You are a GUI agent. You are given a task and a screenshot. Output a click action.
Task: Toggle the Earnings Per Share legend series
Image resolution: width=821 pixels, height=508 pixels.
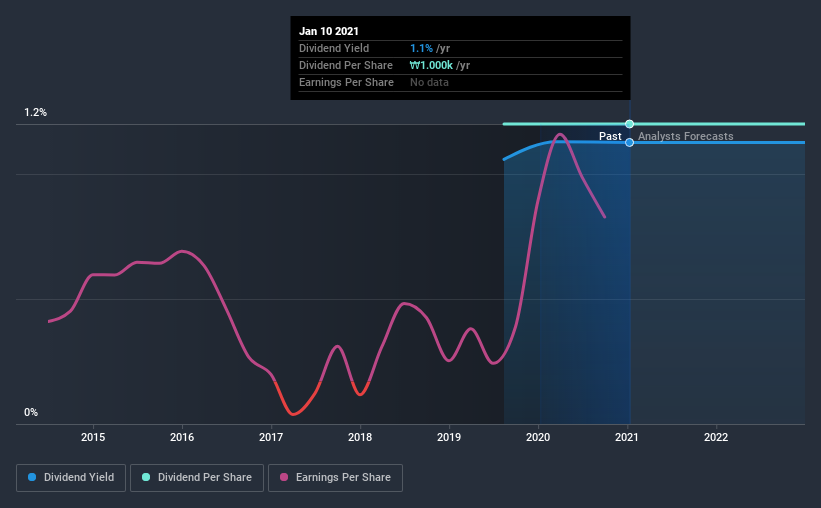(x=335, y=478)
